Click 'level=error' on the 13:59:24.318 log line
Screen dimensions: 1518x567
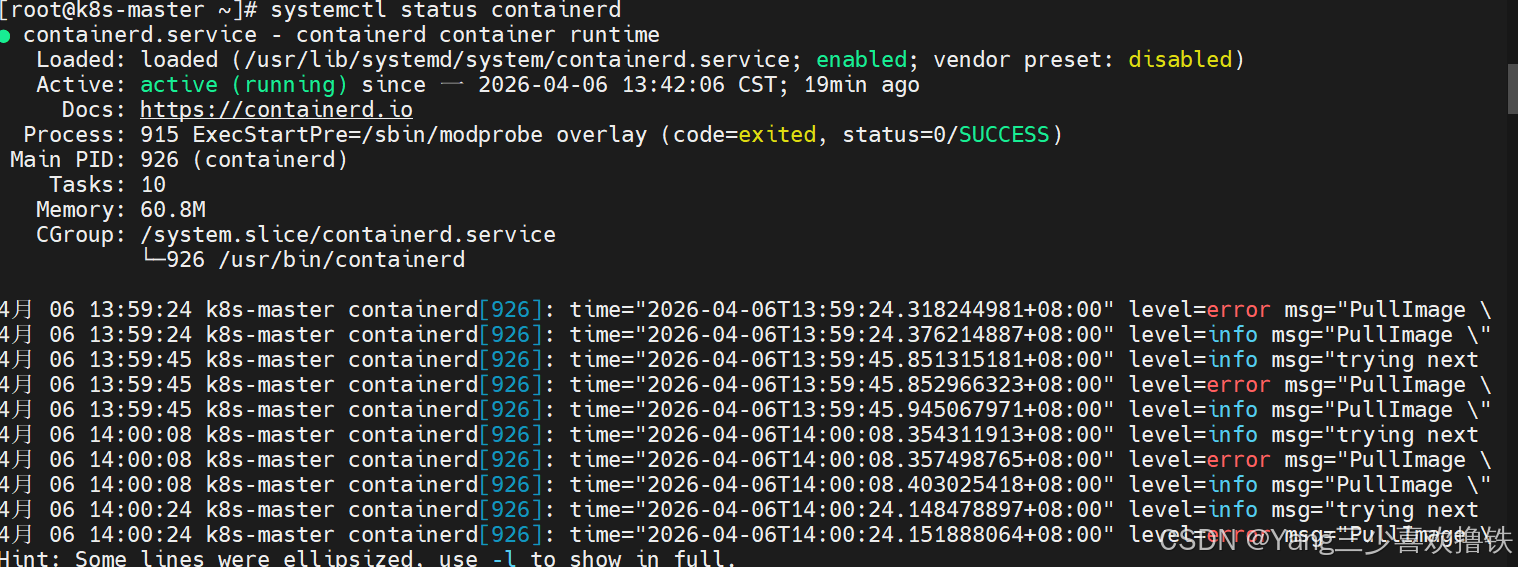[x=1199, y=310]
